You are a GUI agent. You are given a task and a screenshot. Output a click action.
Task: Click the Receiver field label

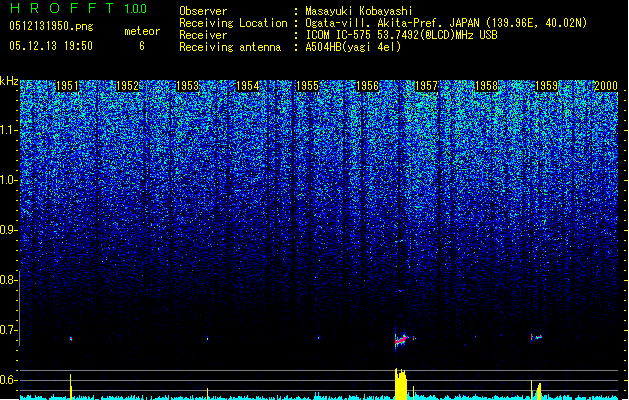(x=203, y=35)
